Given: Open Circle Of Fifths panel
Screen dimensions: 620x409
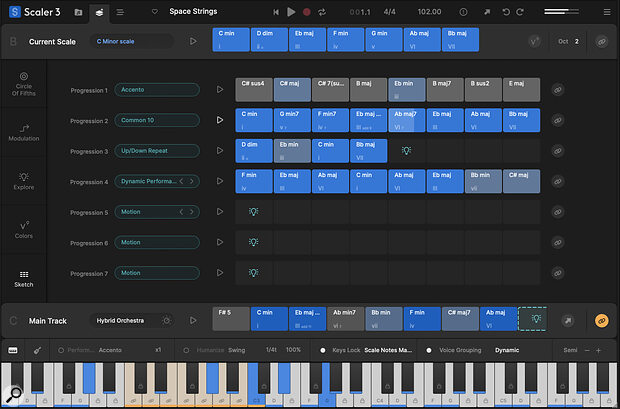Looking at the screenshot, I should point(24,84).
